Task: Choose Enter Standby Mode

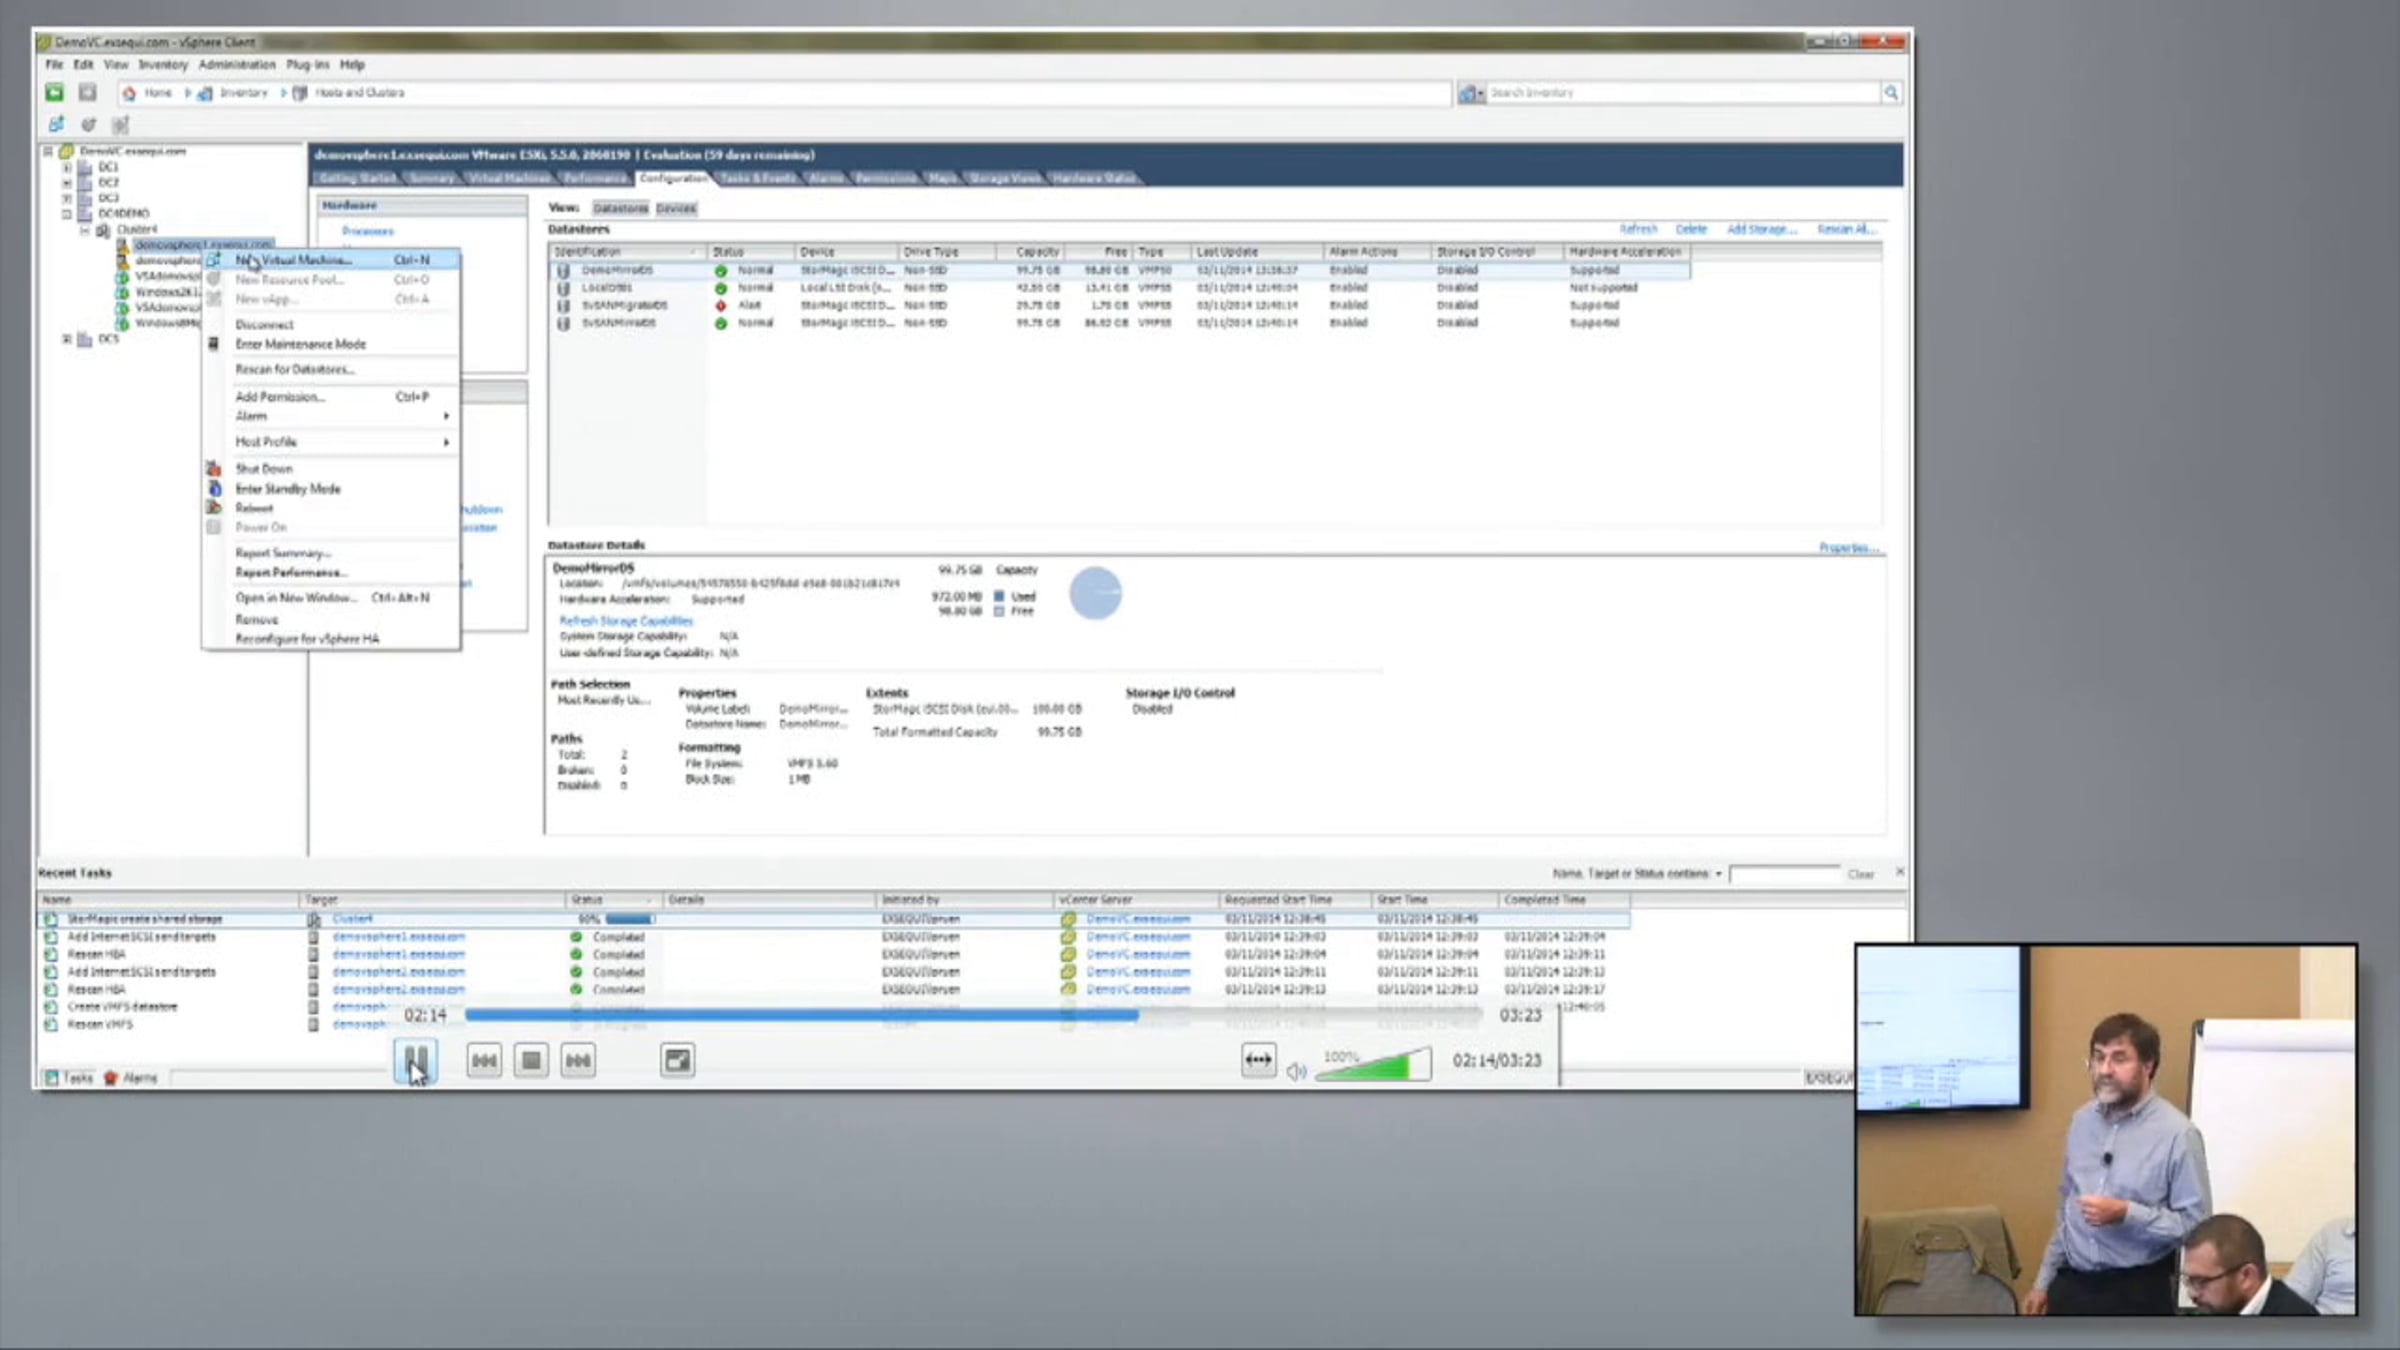Action: [x=331, y=489]
